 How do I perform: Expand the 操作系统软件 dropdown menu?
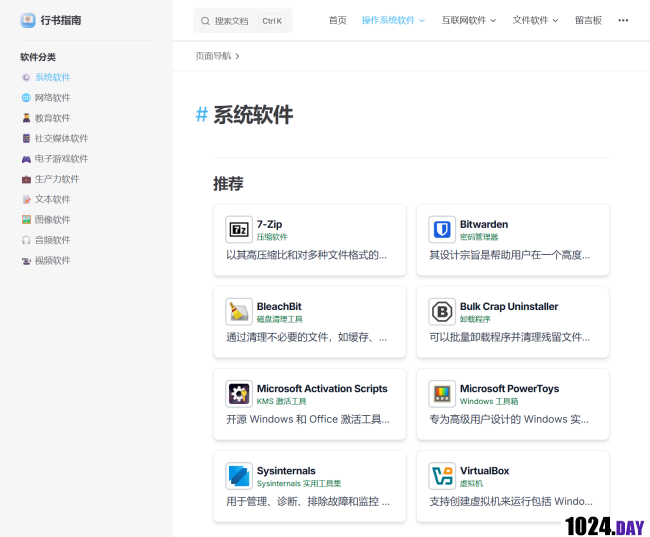click(x=393, y=20)
